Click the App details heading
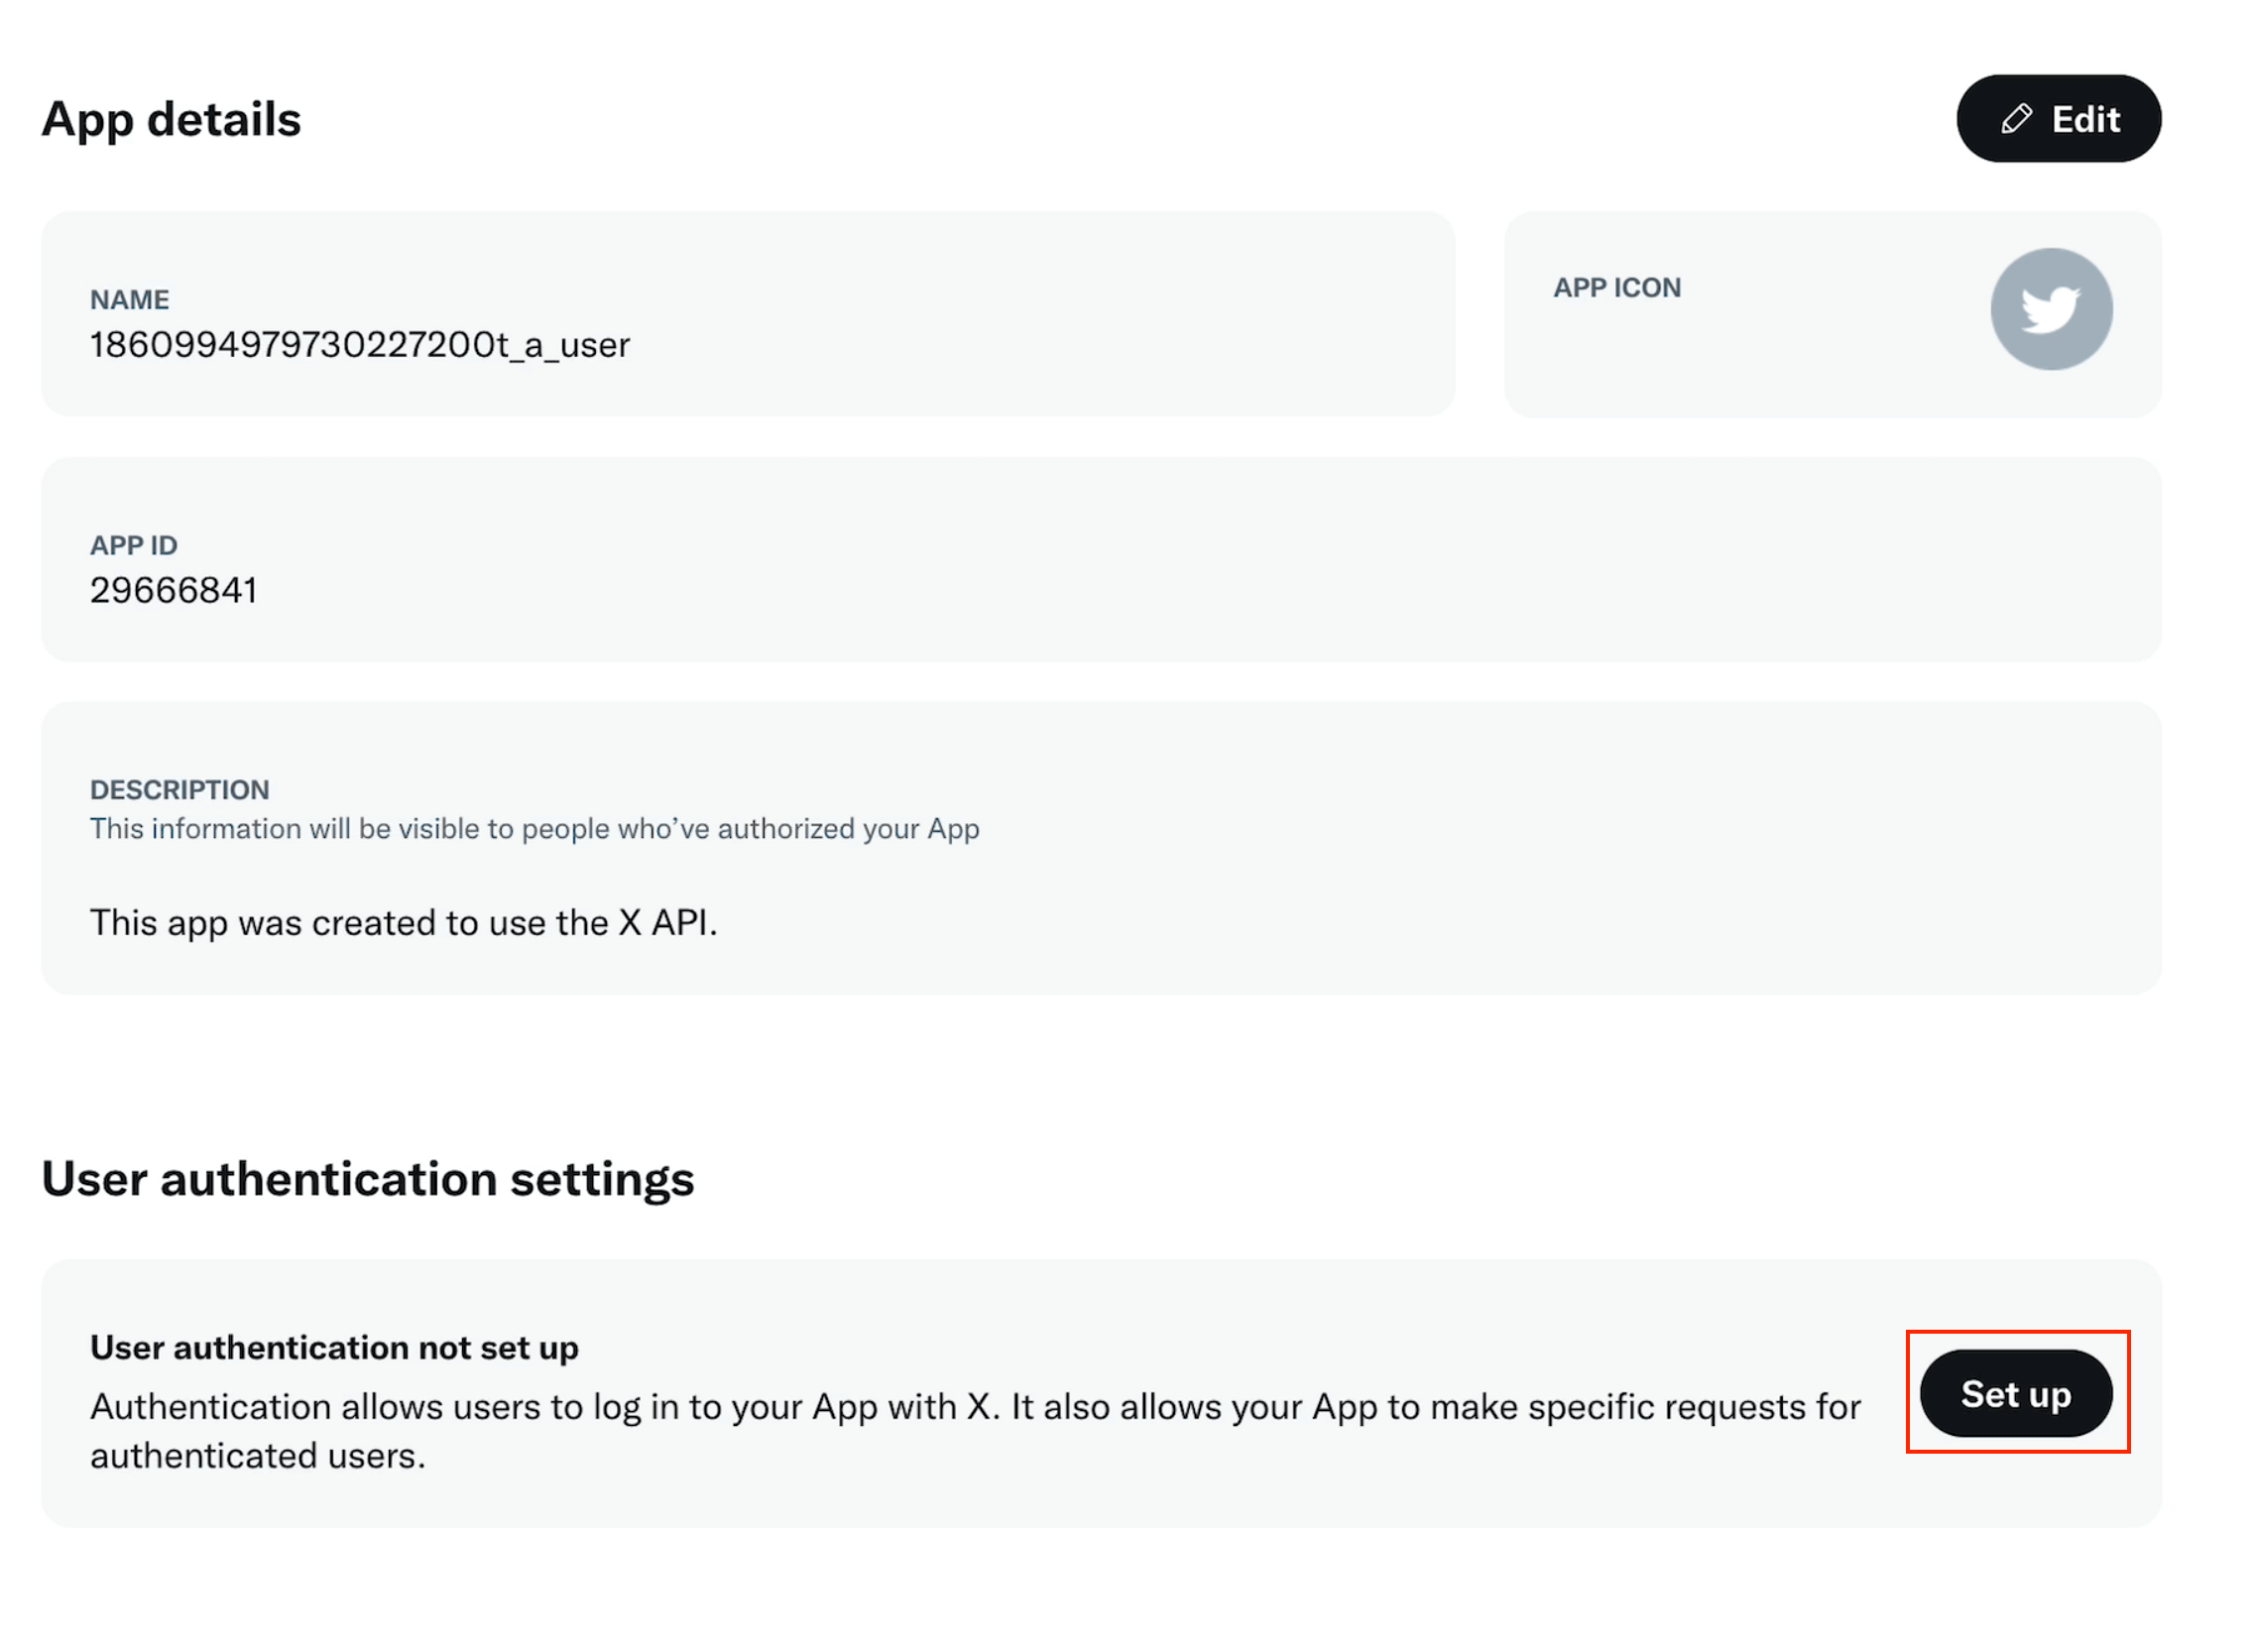Image resolution: width=2255 pixels, height=1652 pixels. point(171,118)
